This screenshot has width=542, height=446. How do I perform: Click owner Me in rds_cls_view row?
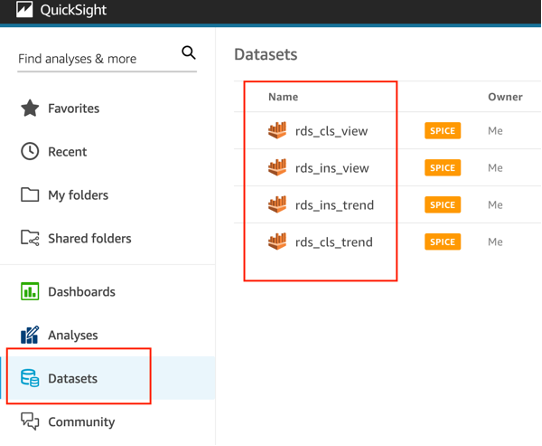495,131
